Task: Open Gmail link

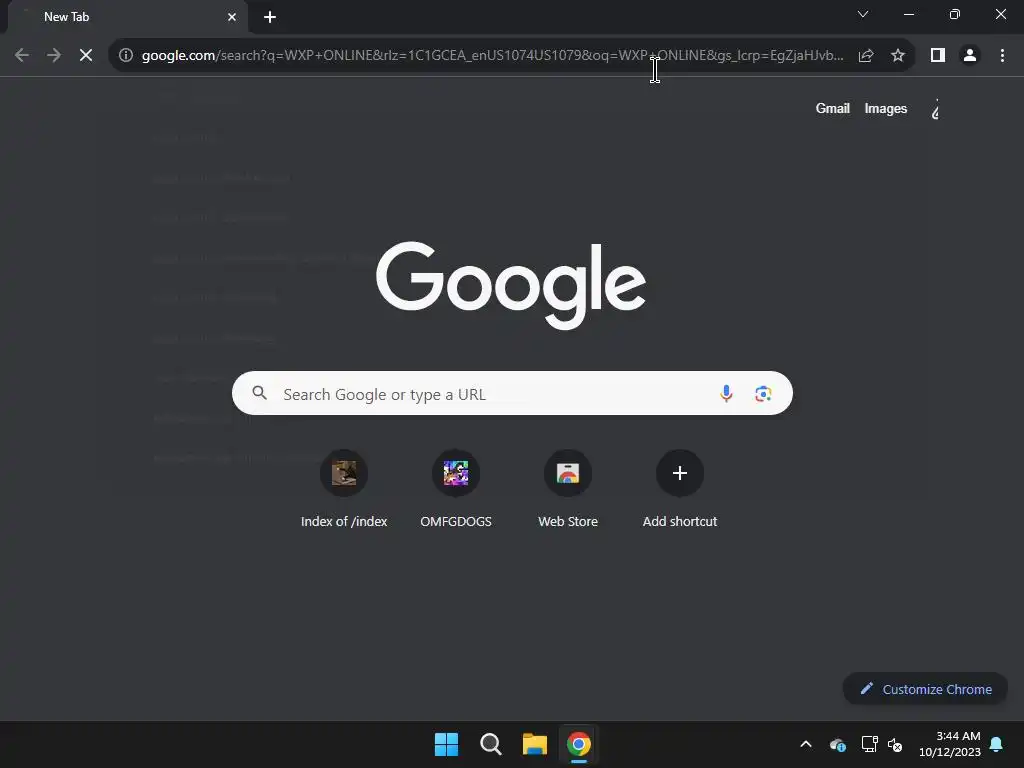Action: (x=833, y=108)
